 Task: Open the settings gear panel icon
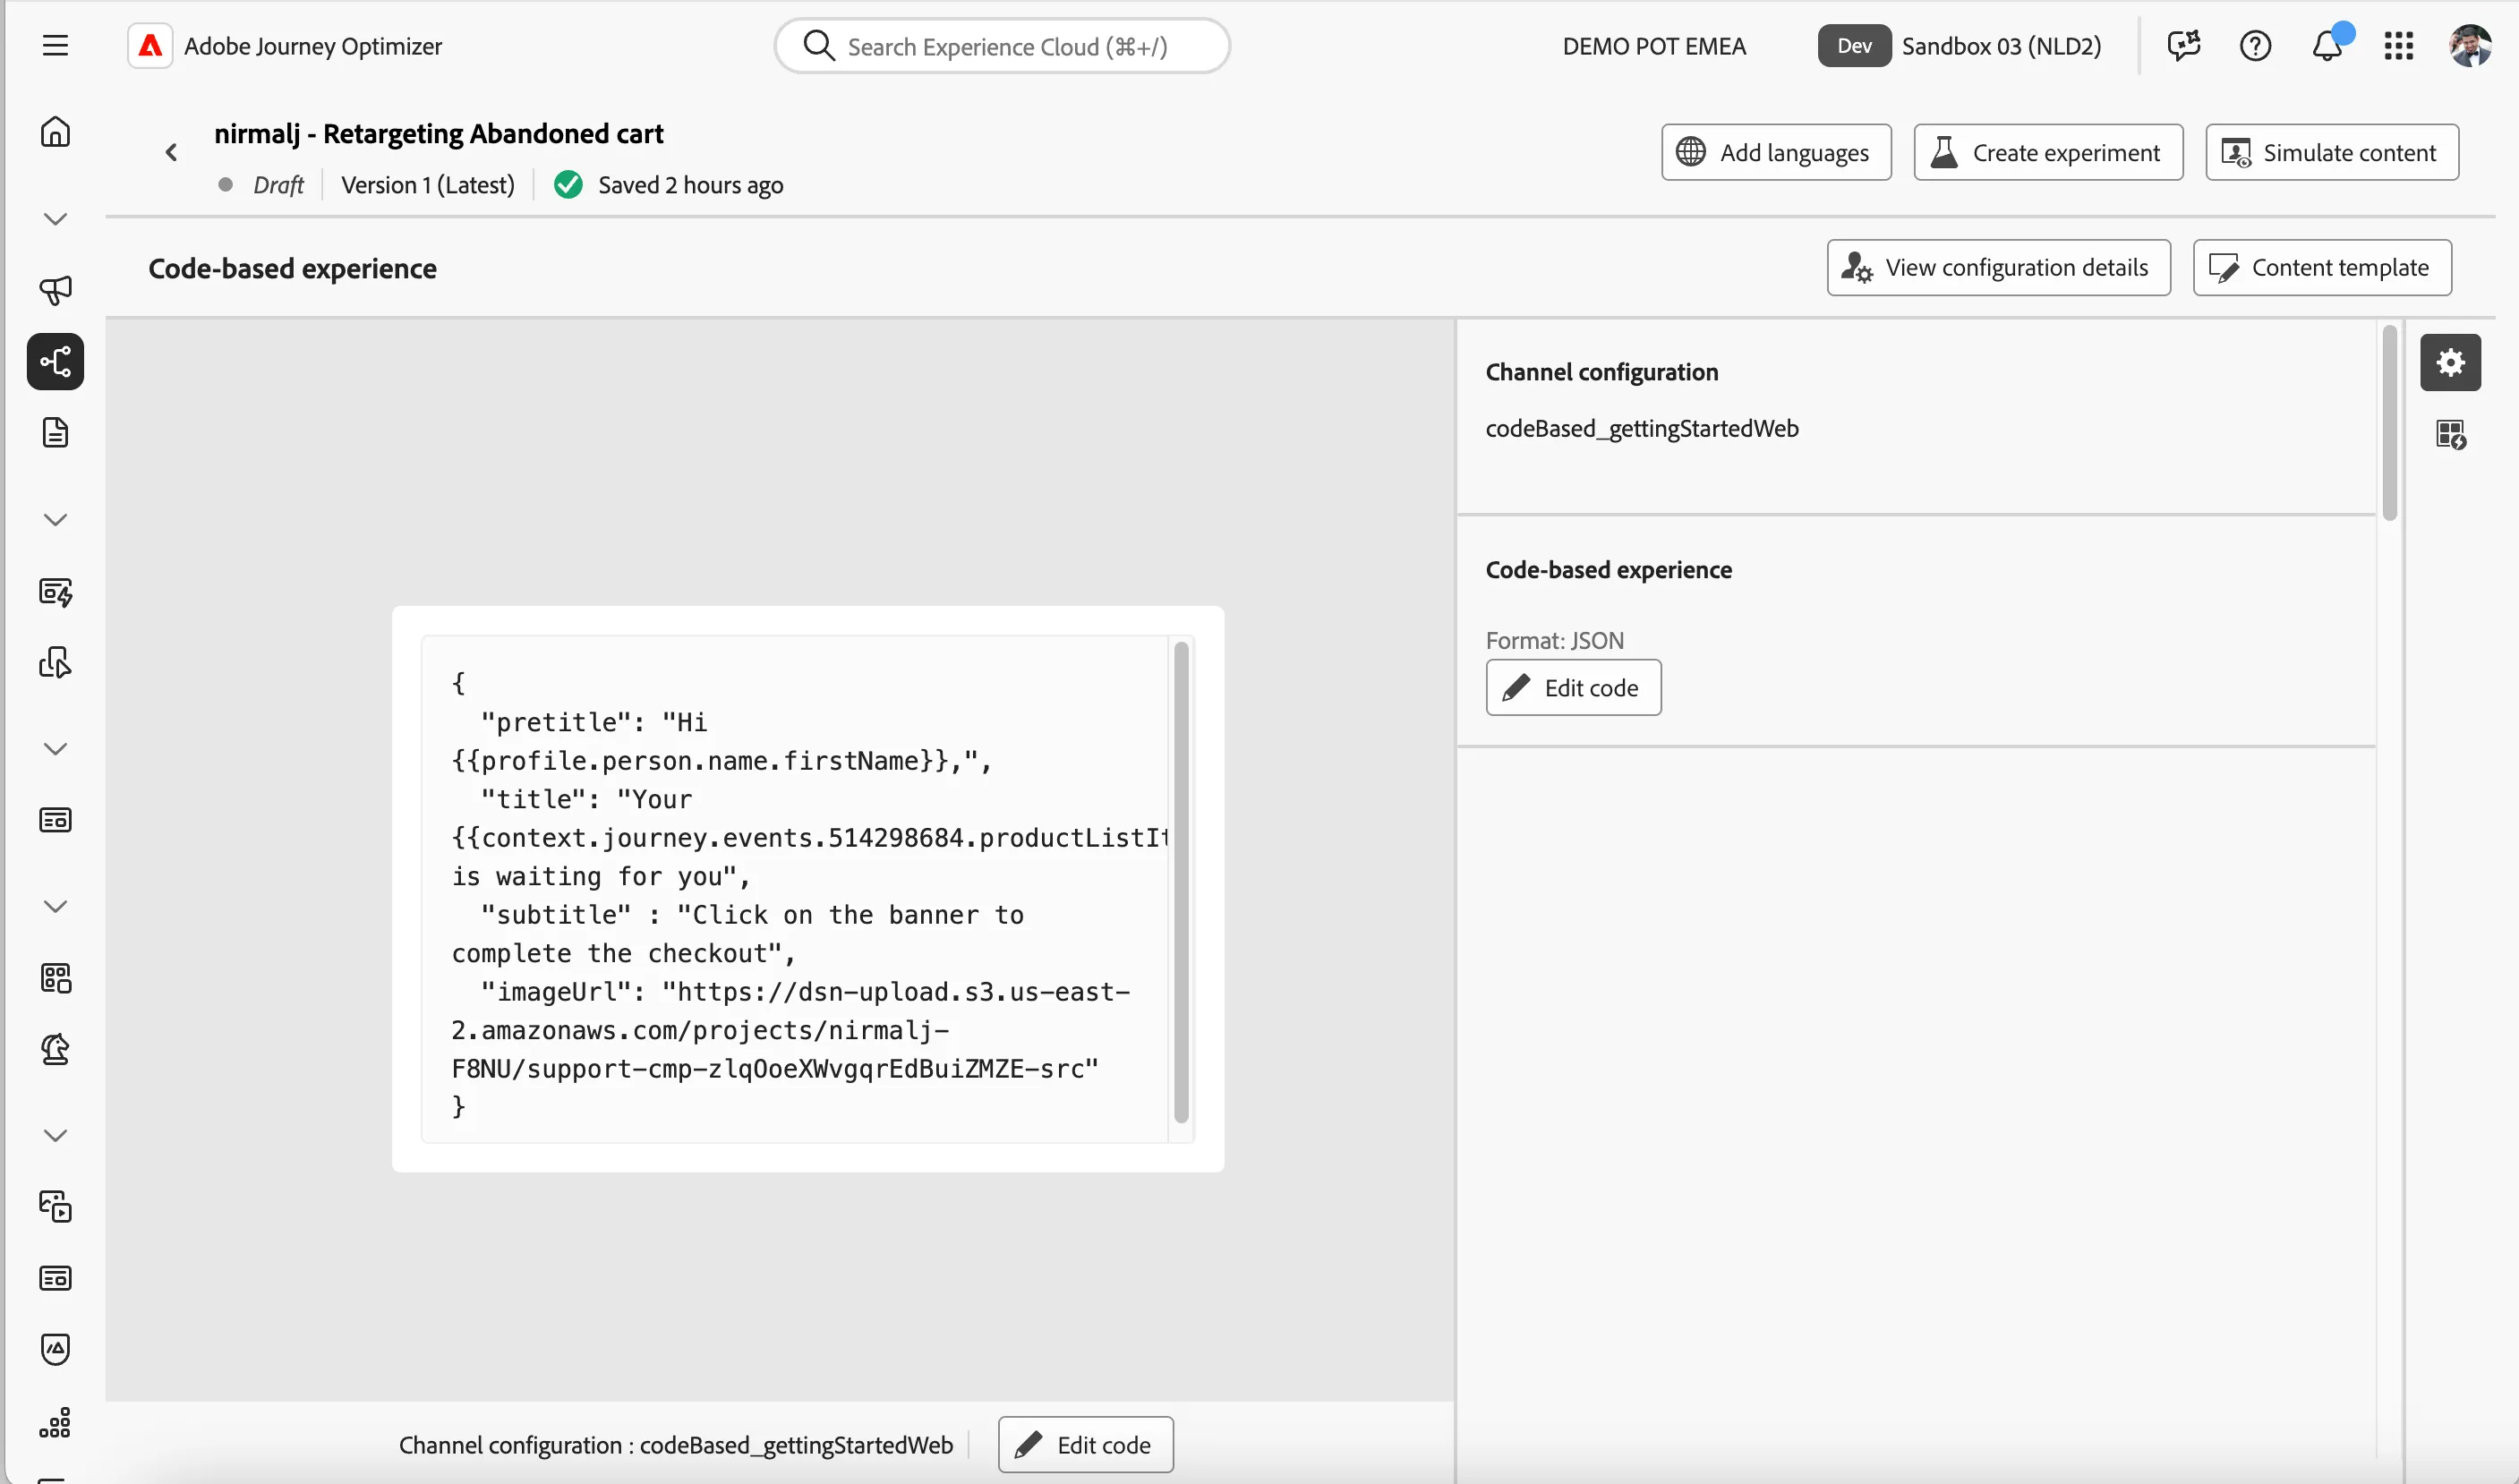(x=2450, y=362)
